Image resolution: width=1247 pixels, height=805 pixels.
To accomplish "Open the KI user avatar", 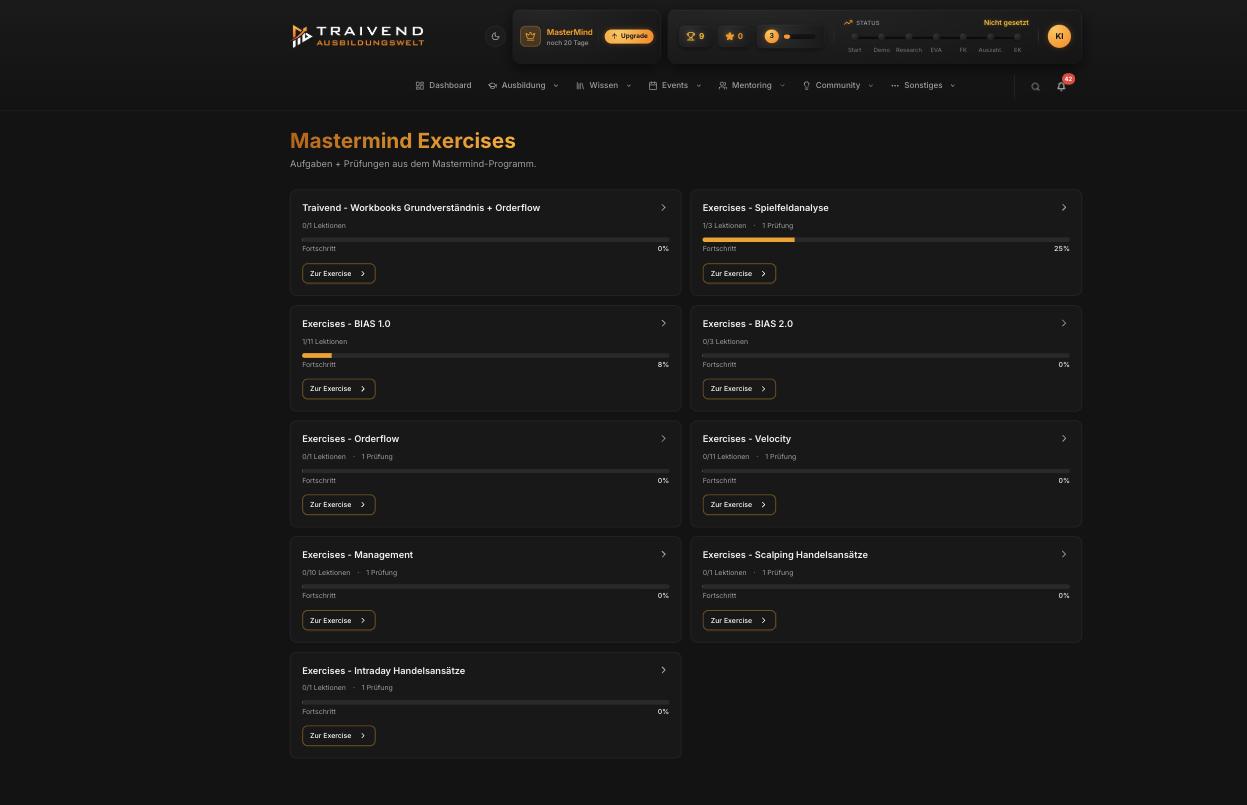I will [x=1059, y=36].
